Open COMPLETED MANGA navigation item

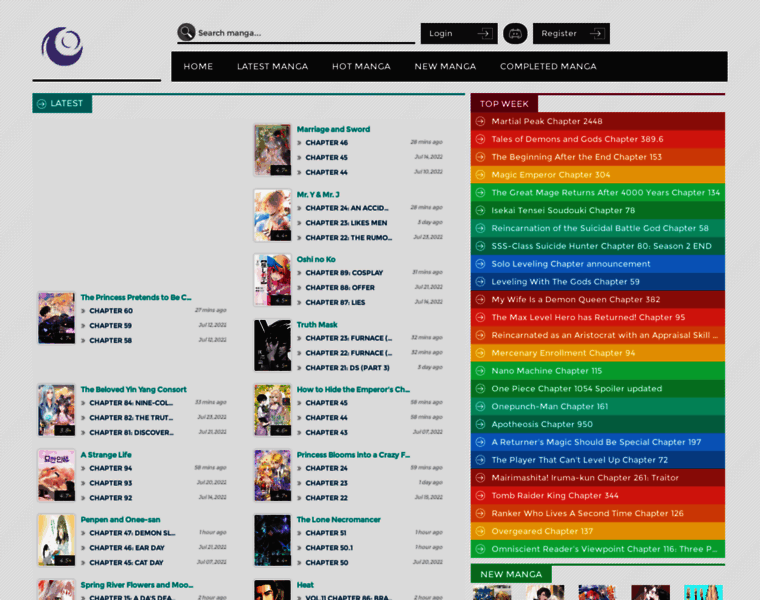[x=548, y=66]
